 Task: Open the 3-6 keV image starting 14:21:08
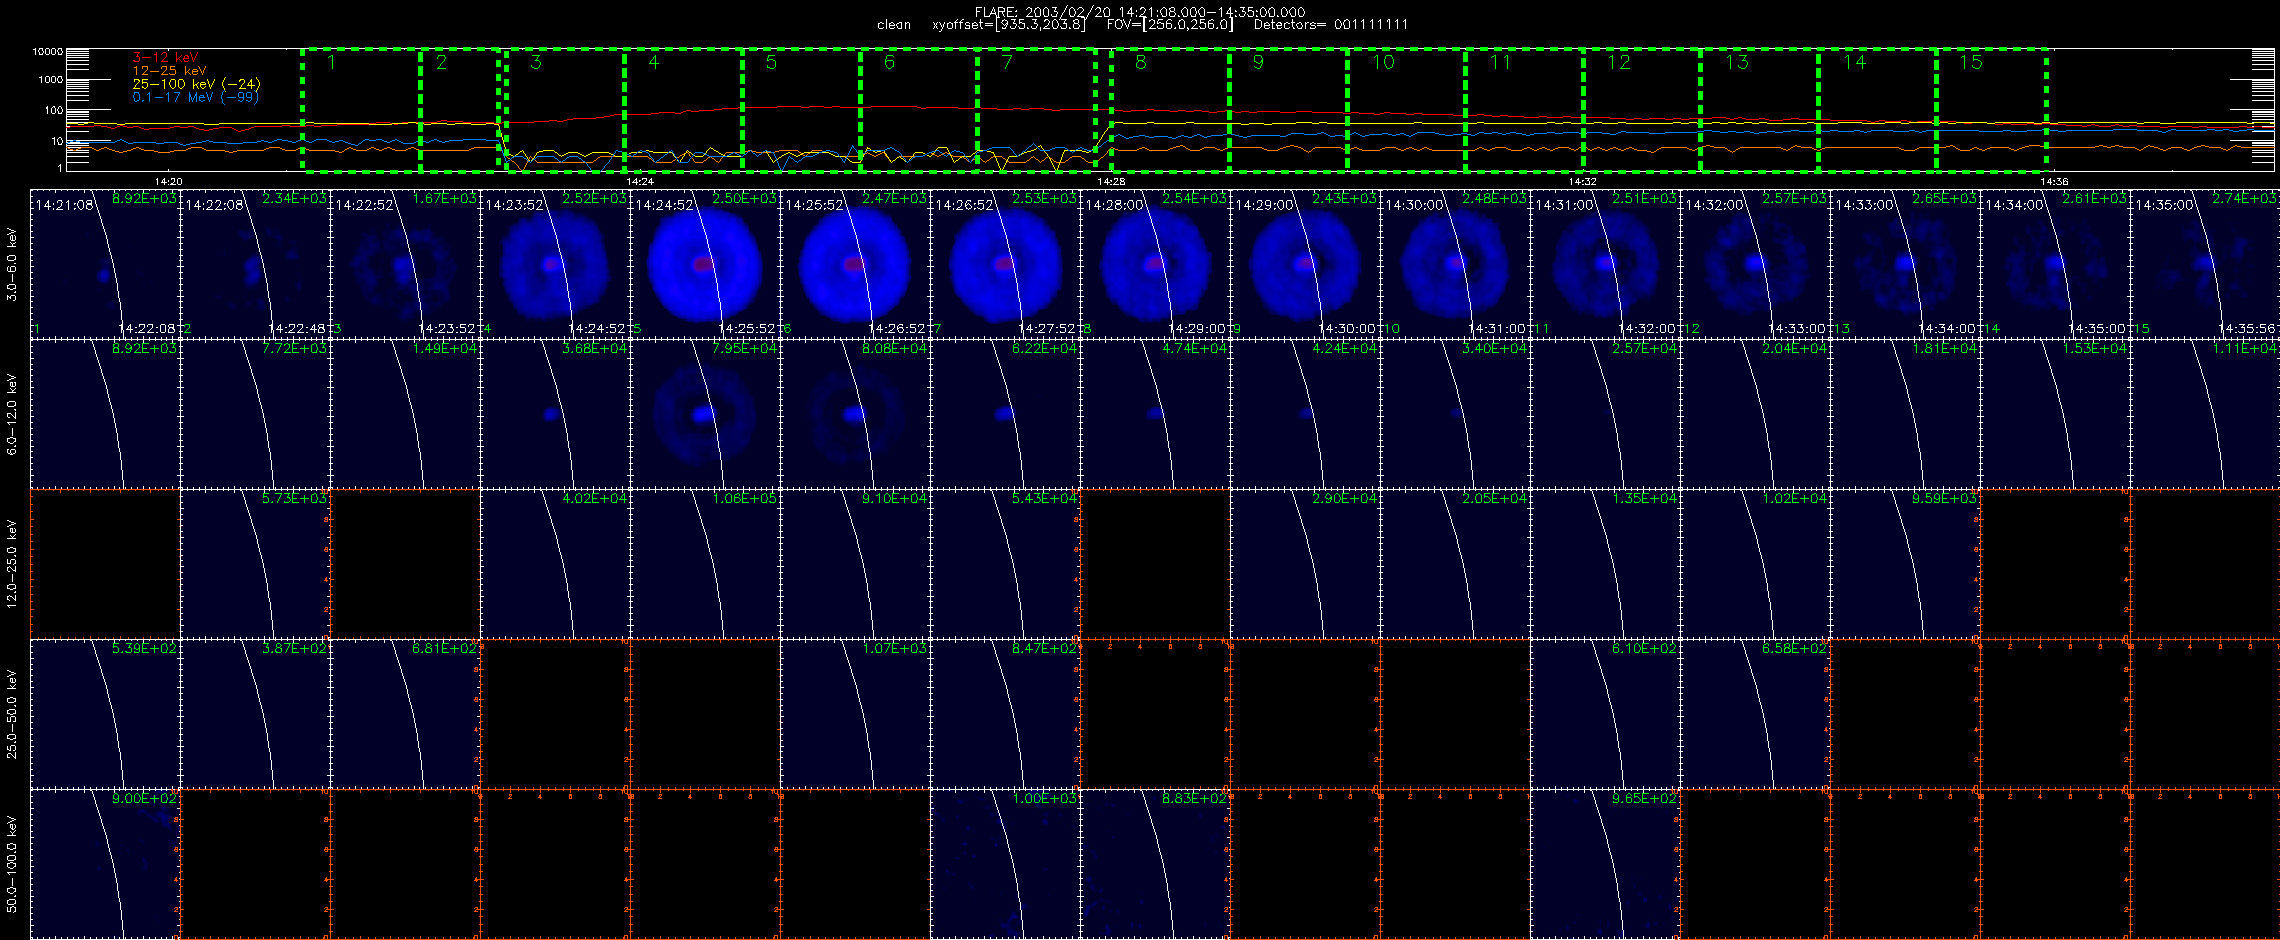(105, 264)
